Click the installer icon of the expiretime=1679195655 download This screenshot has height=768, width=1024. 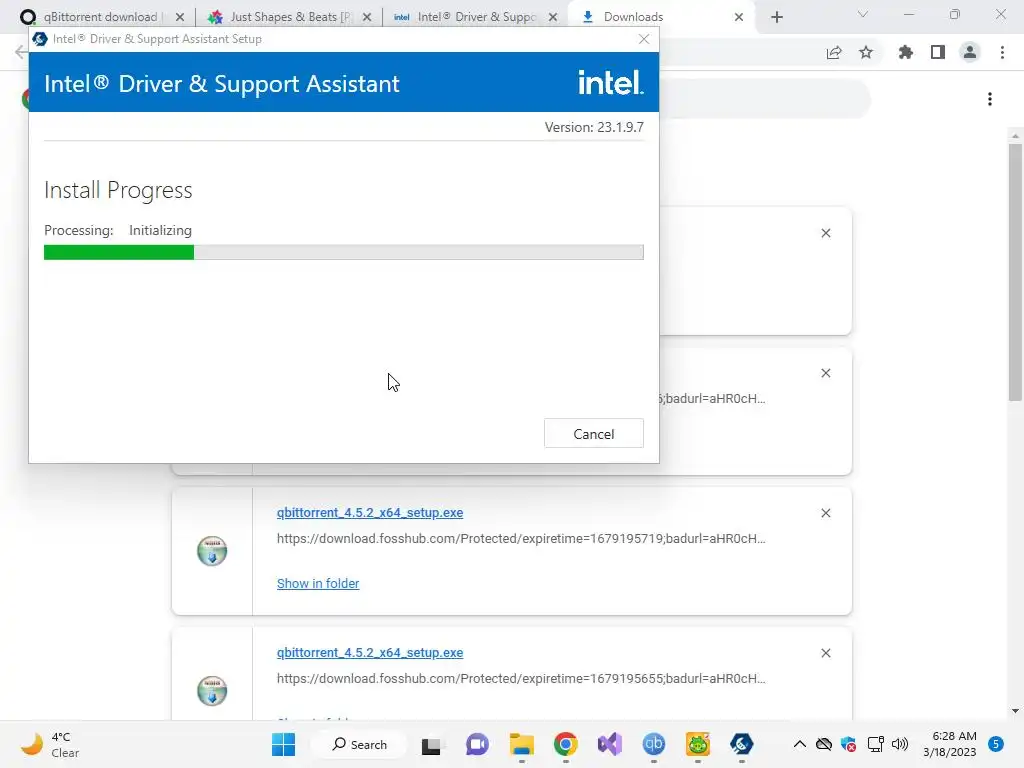click(212, 691)
